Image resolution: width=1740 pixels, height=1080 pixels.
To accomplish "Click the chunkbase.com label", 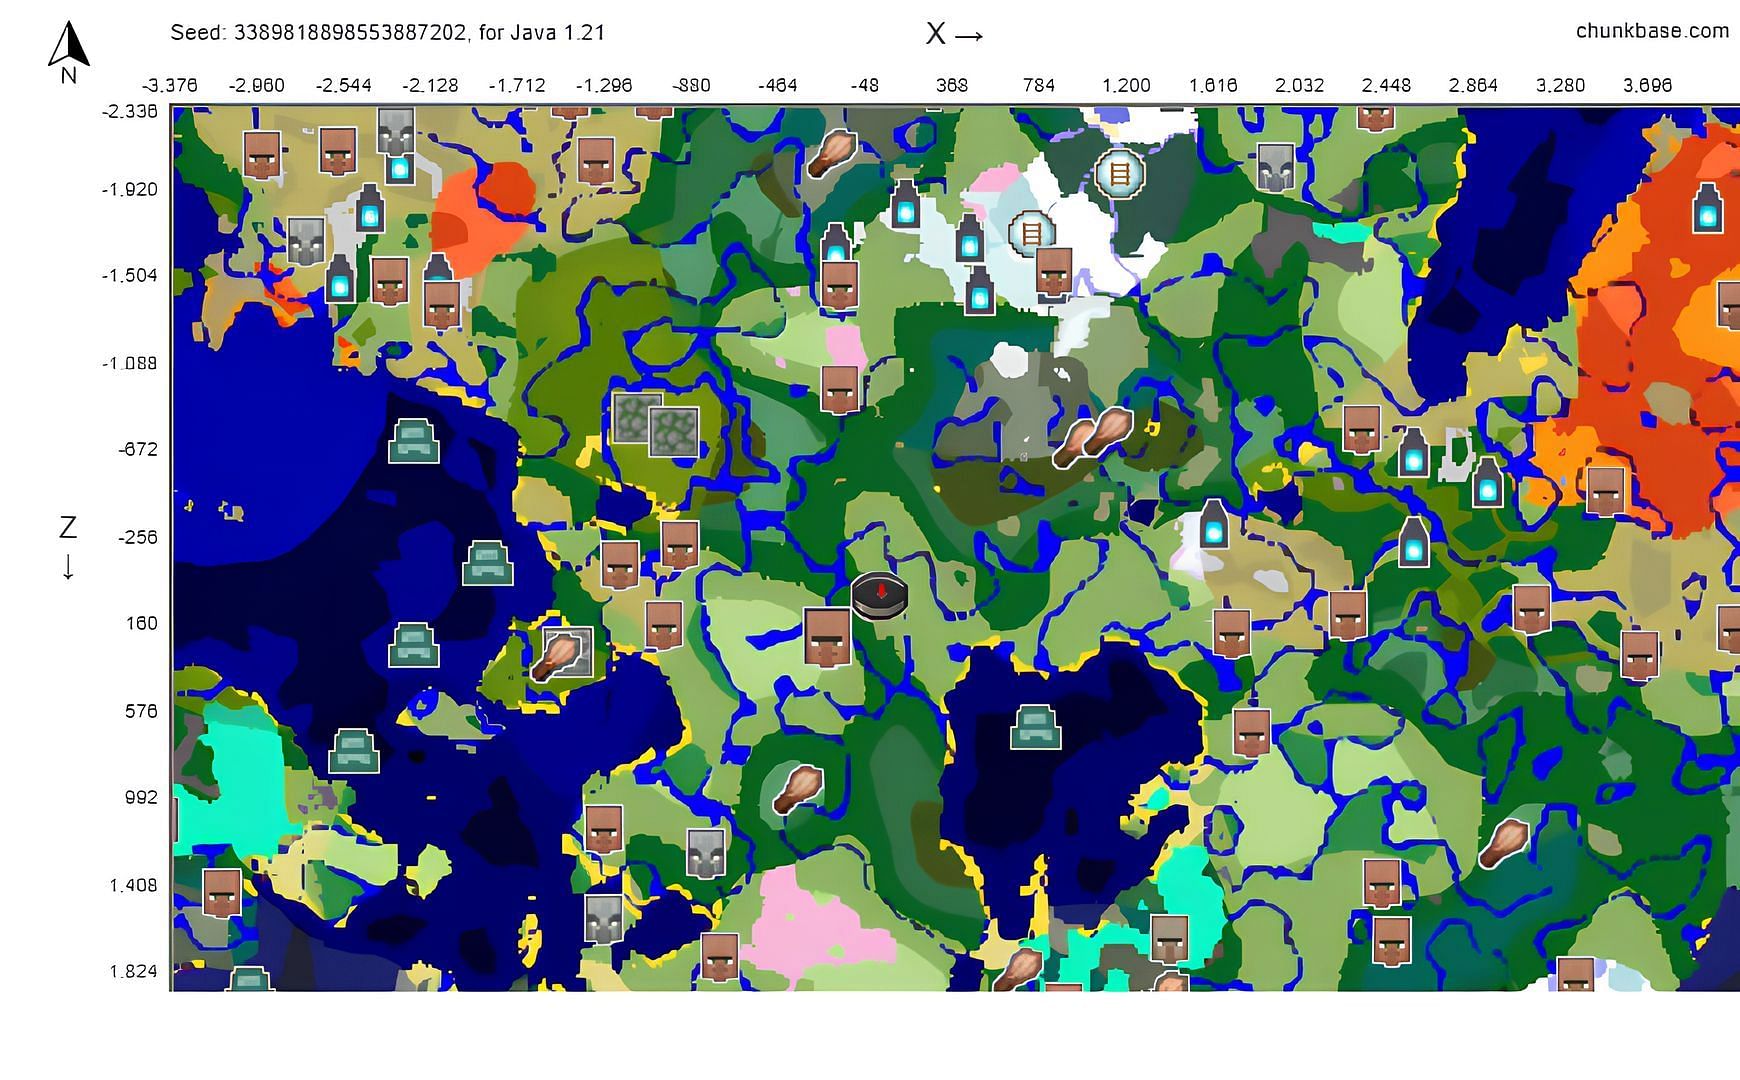I will click(1652, 31).
